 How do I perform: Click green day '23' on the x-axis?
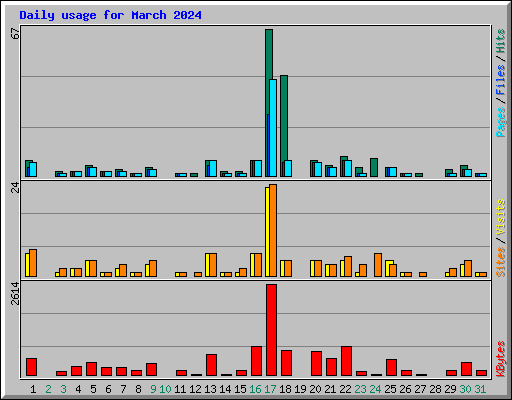tap(360, 389)
